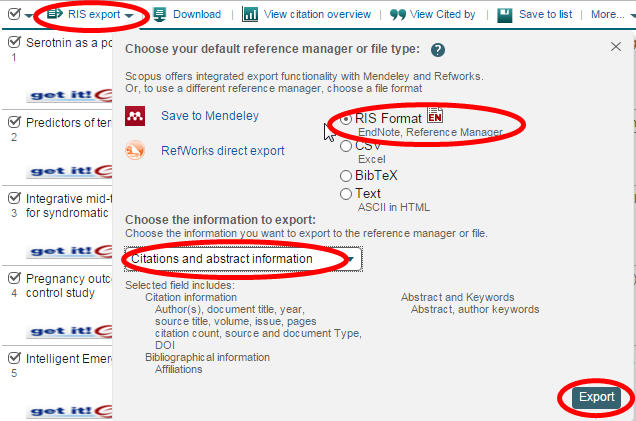The width and height of the screenshot is (636, 421).
Task: Click the 'Bibliographical information' text
Action: click(x=207, y=357)
